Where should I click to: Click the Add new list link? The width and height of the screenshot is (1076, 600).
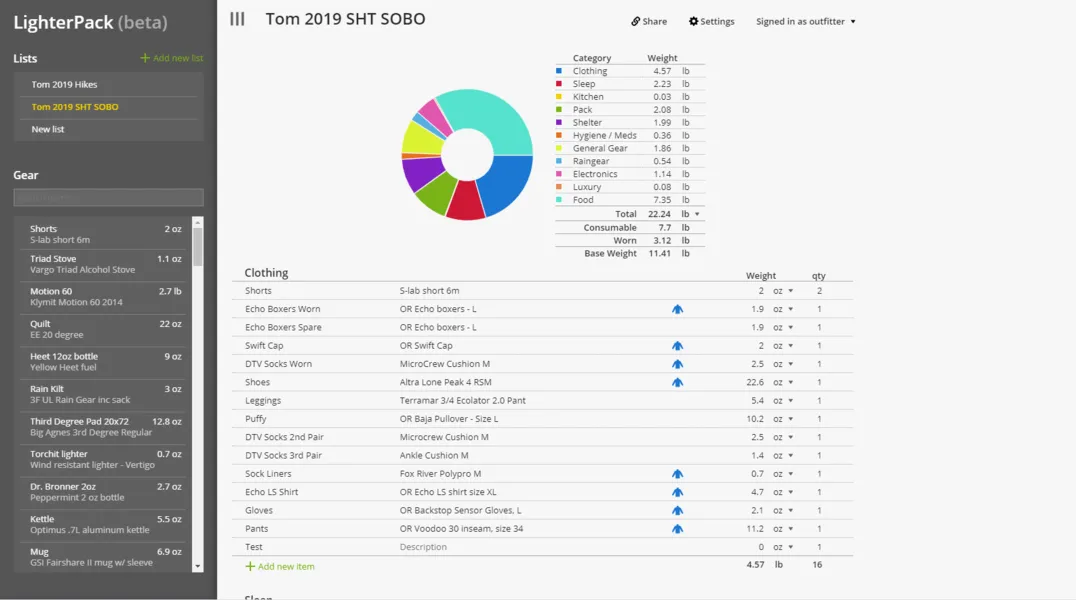pyautogui.click(x=178, y=58)
